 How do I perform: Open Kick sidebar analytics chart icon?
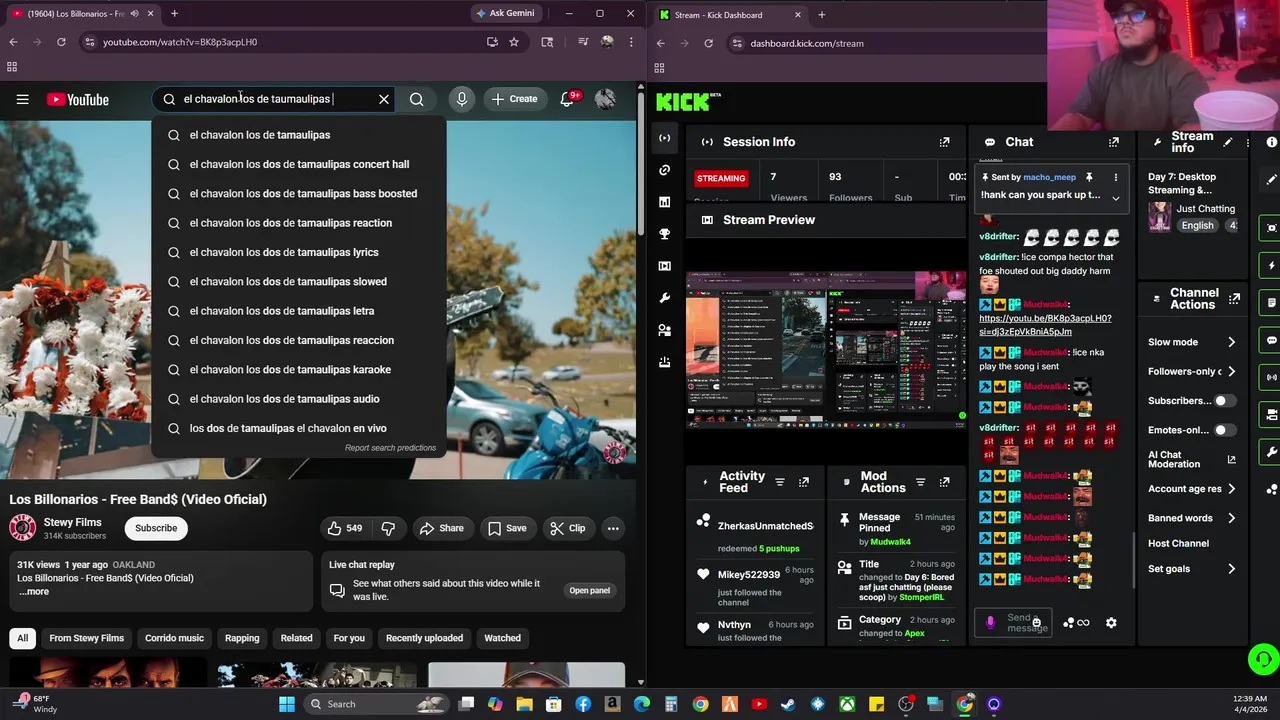(x=664, y=202)
